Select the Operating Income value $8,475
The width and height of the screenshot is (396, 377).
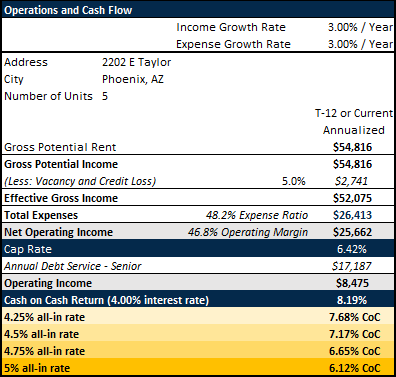(x=352, y=283)
